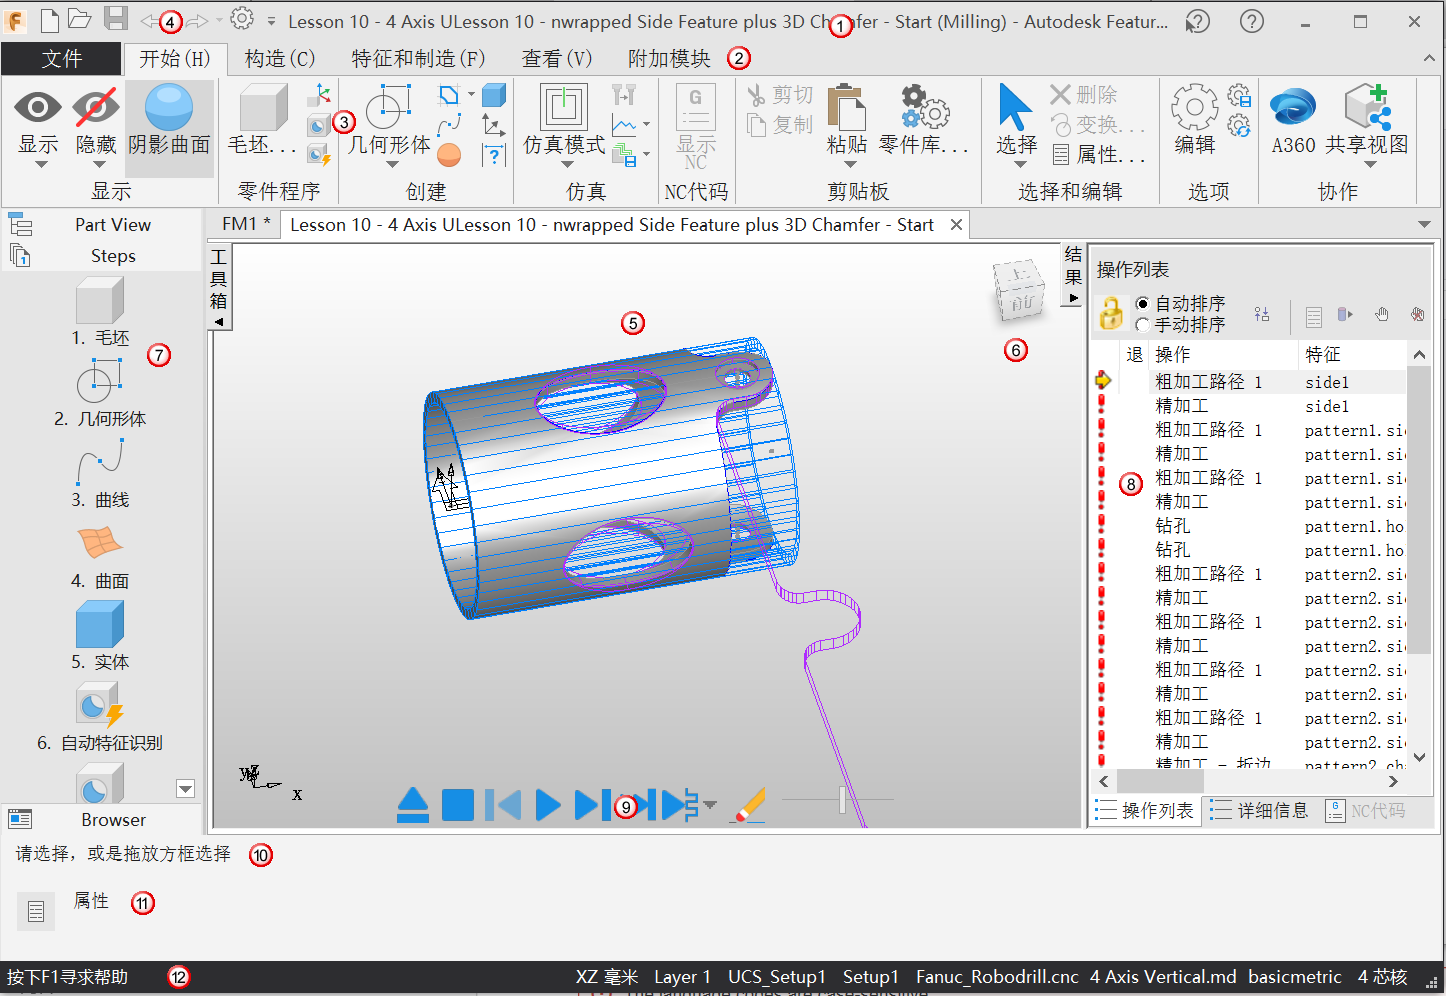Click the 毛坯 stock cube icon in the ribbon
The width and height of the screenshot is (1446, 996).
point(263,107)
